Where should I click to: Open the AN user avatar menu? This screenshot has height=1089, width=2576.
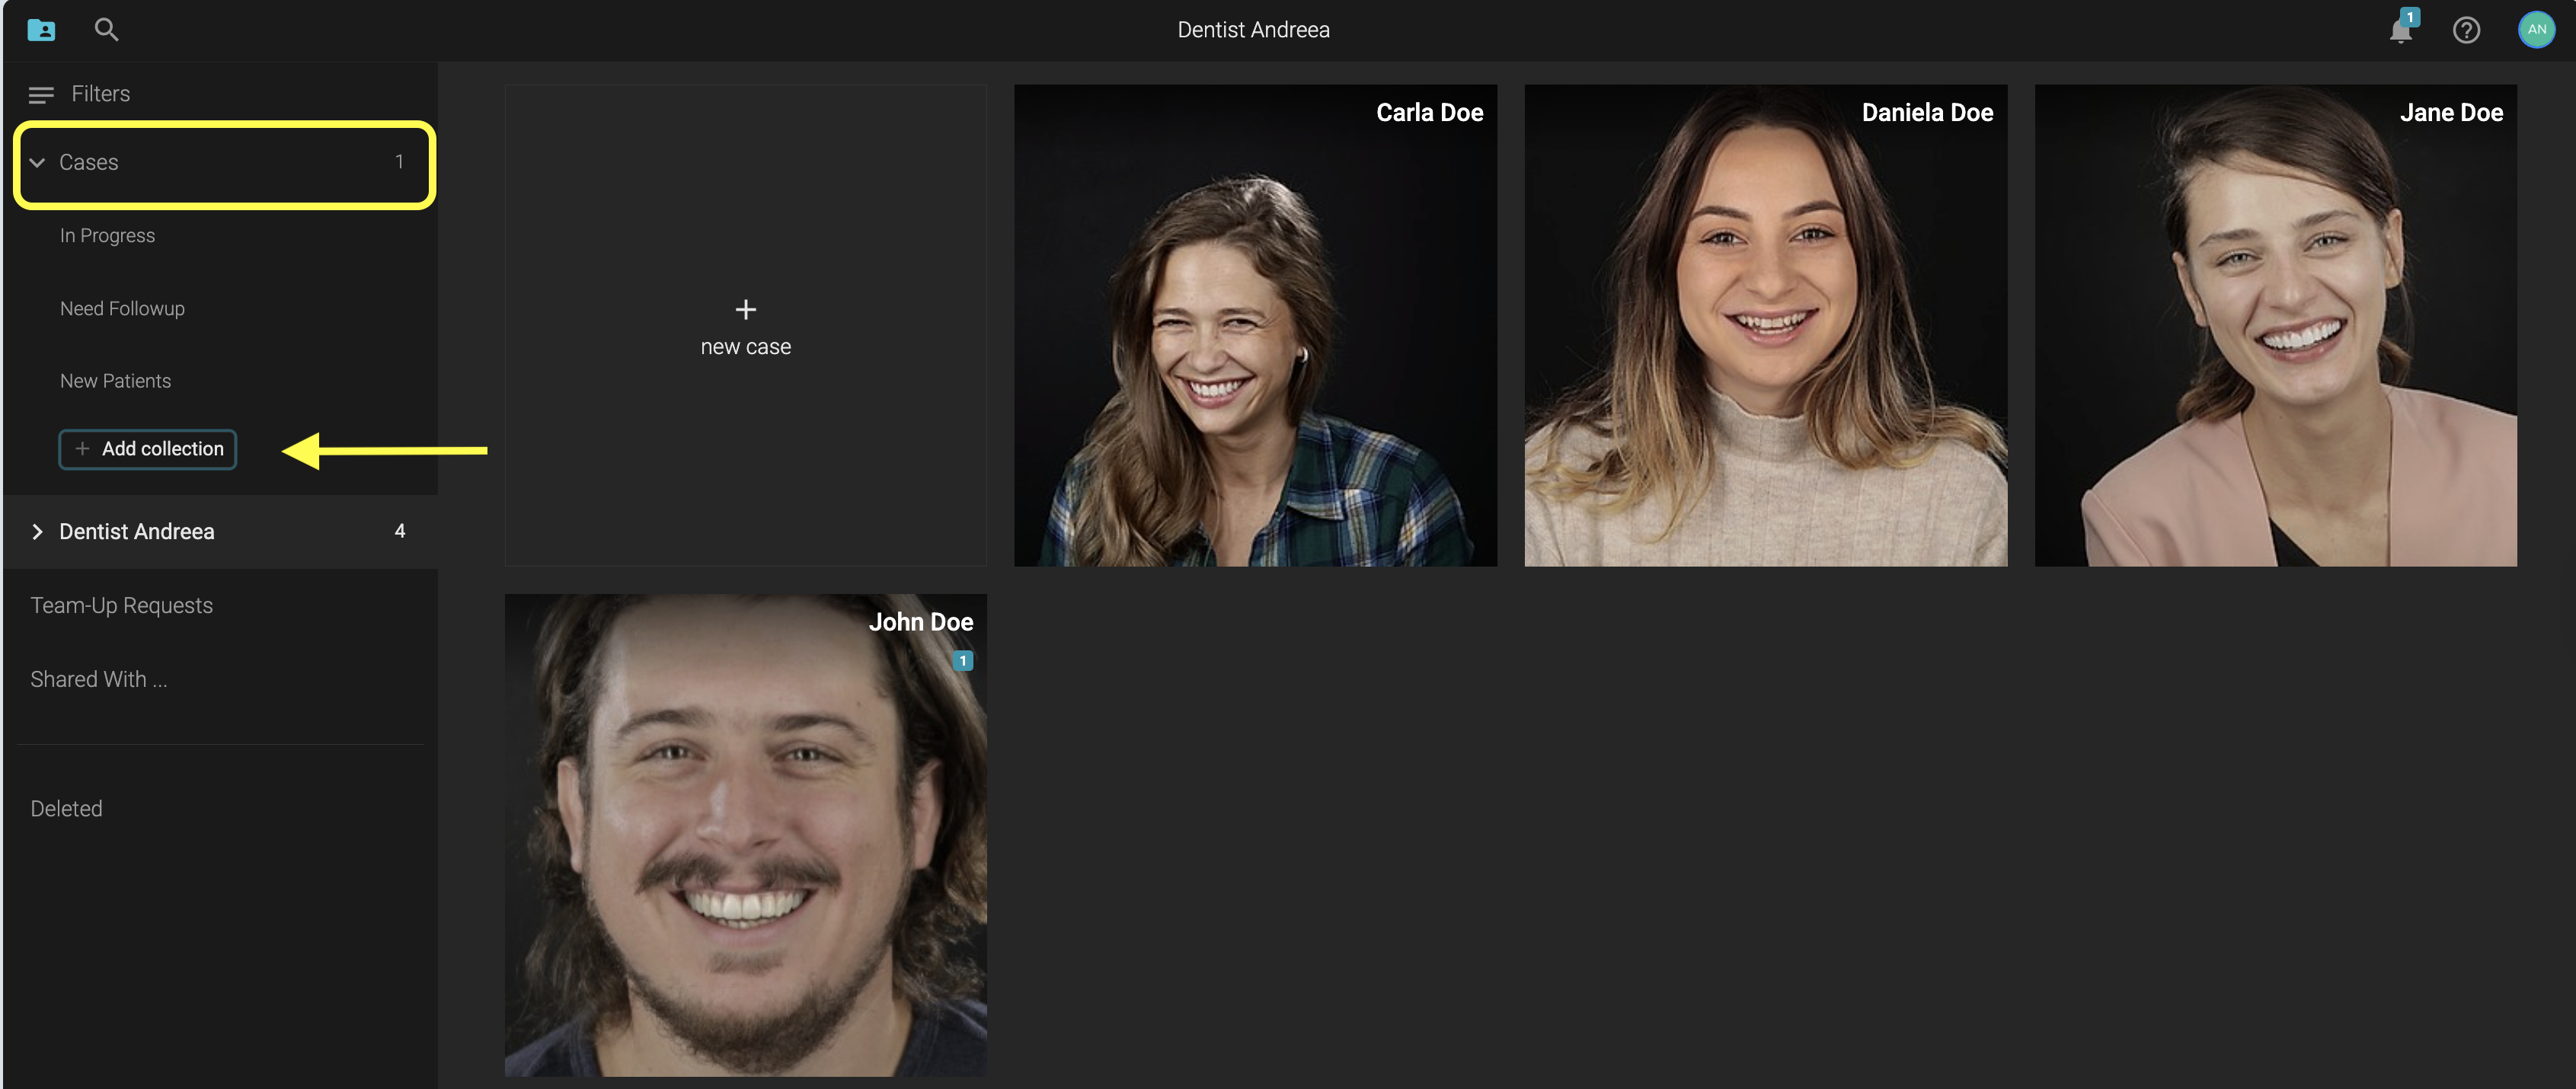(x=2536, y=30)
